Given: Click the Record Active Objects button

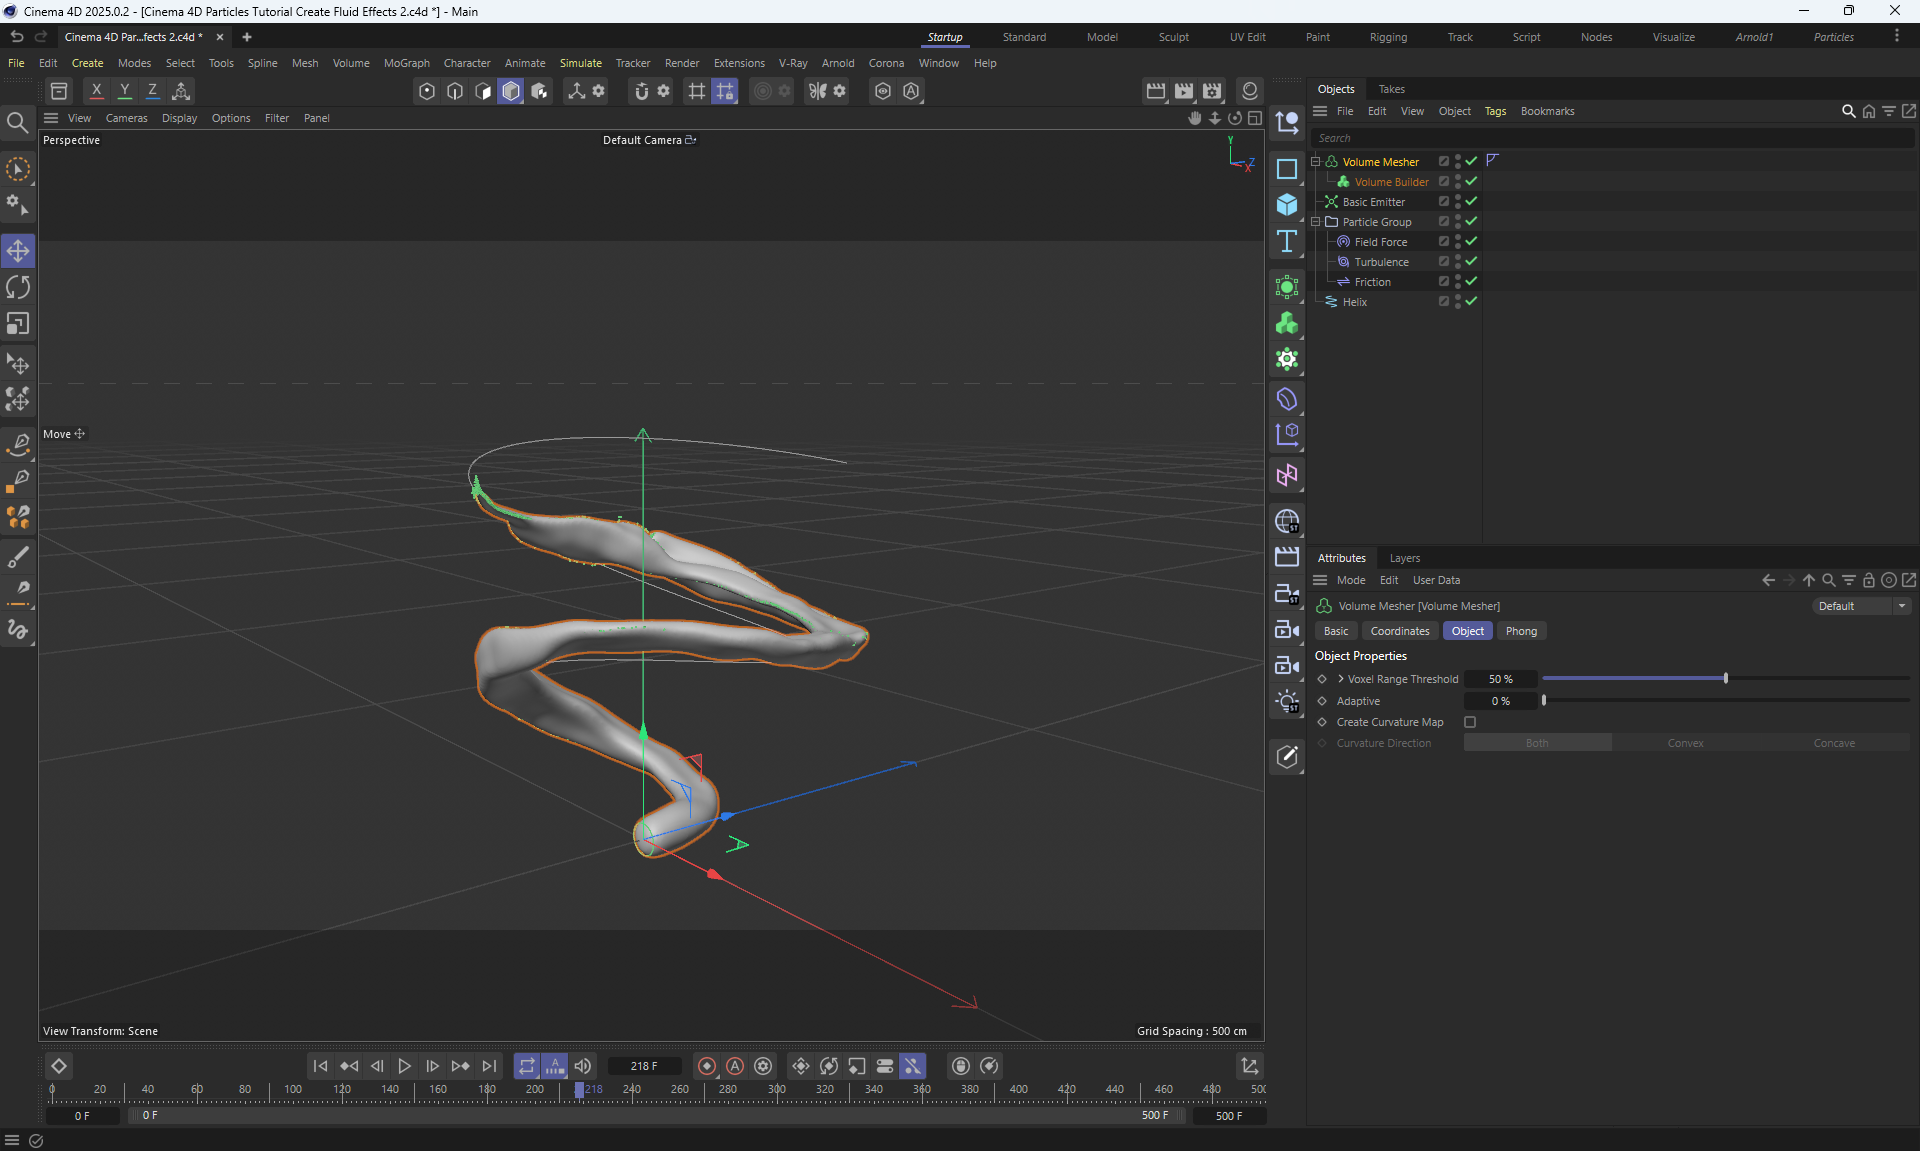Looking at the screenshot, I should click(707, 1066).
